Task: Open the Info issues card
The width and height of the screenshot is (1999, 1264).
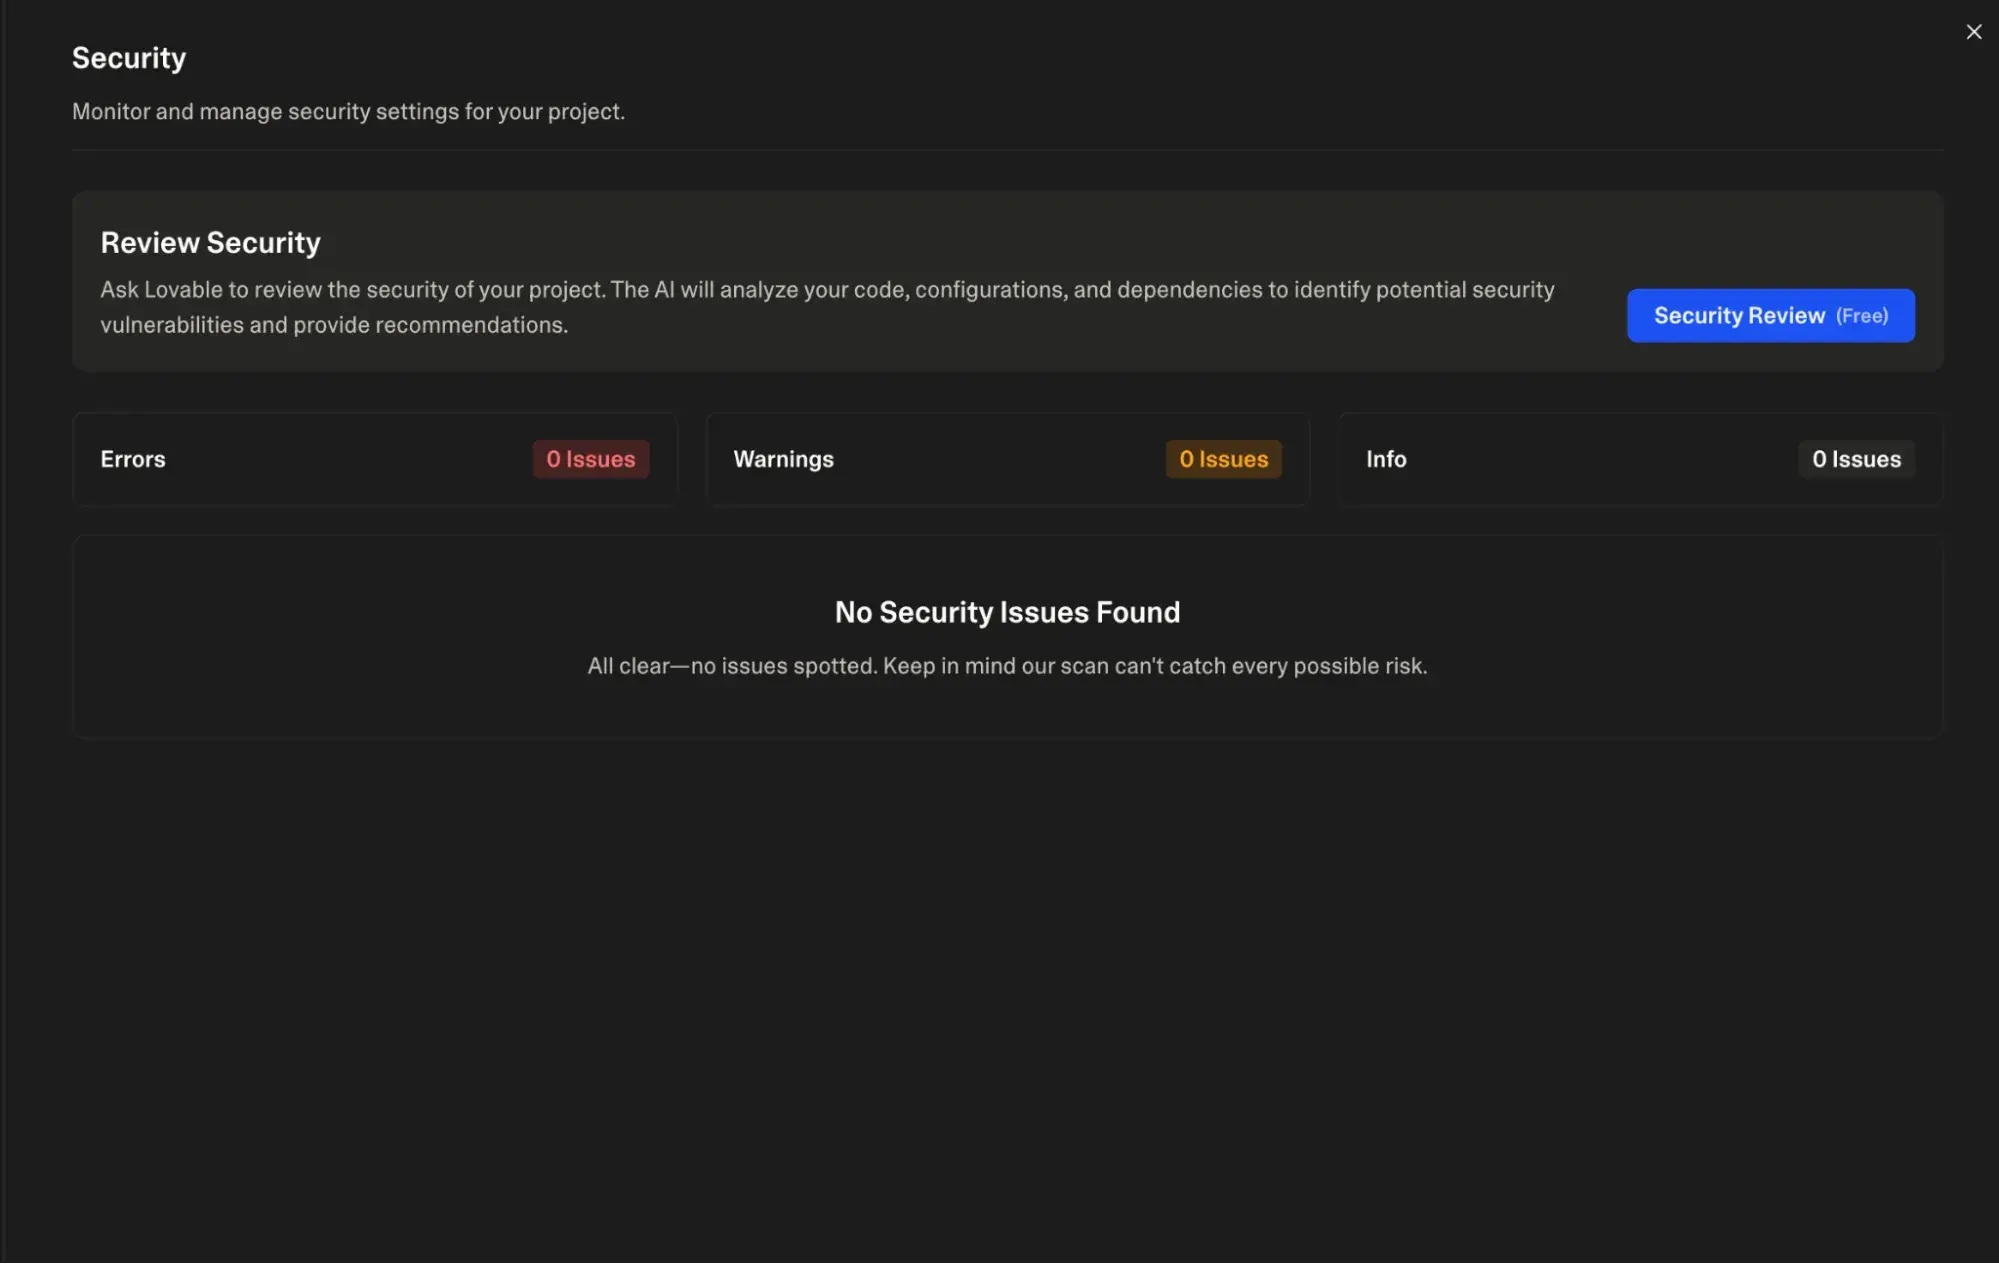Action: pos(1640,459)
